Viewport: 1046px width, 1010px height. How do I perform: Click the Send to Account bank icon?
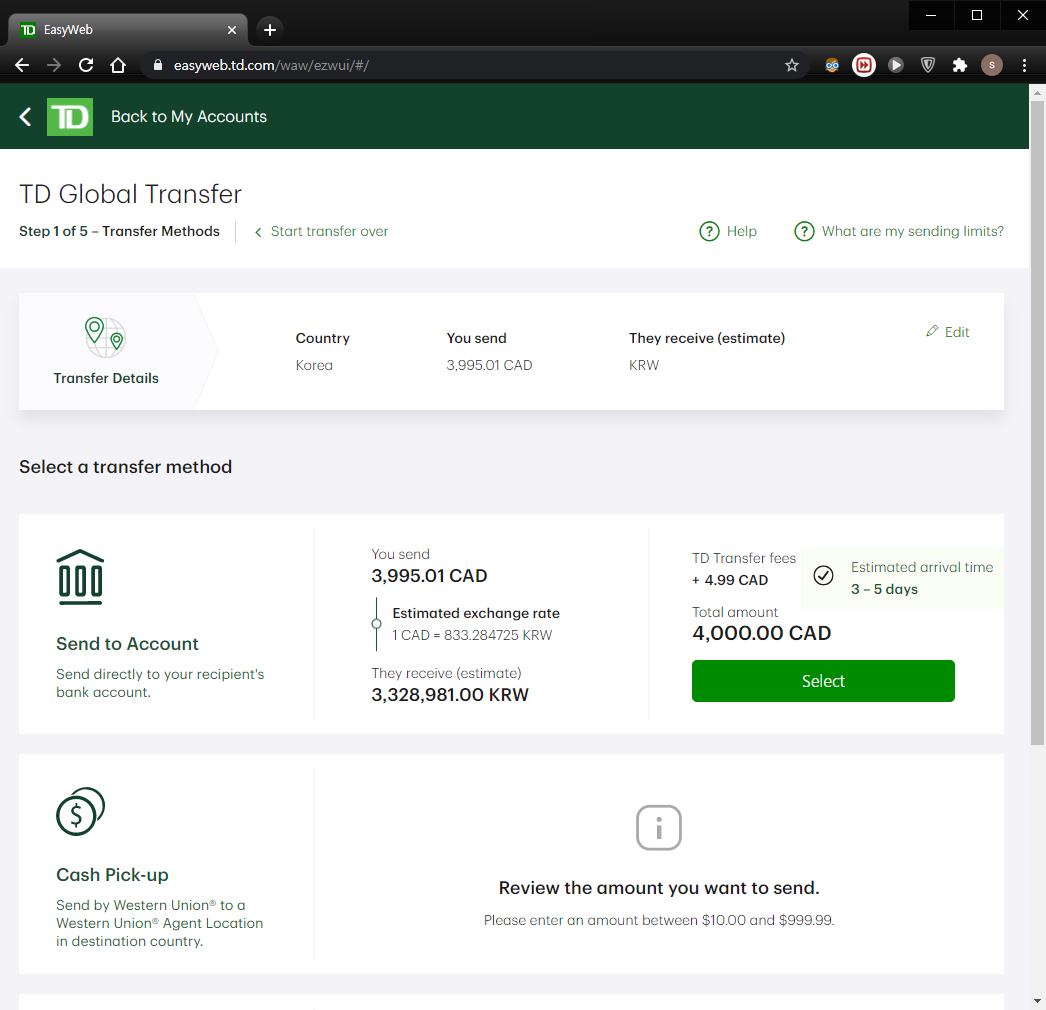pyautogui.click(x=81, y=577)
